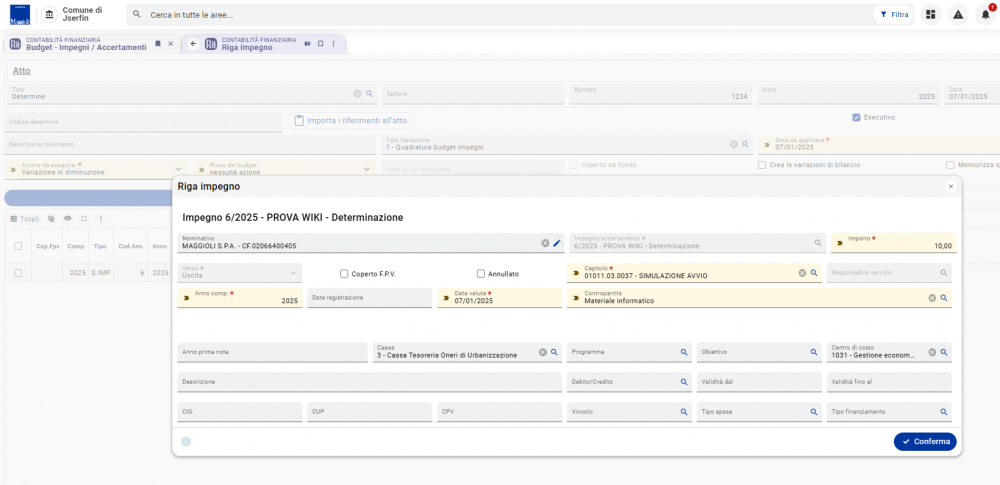This screenshot has width=1000, height=485.
Task: Click the Cerca in tutte le aree search field
Action: tap(497, 15)
